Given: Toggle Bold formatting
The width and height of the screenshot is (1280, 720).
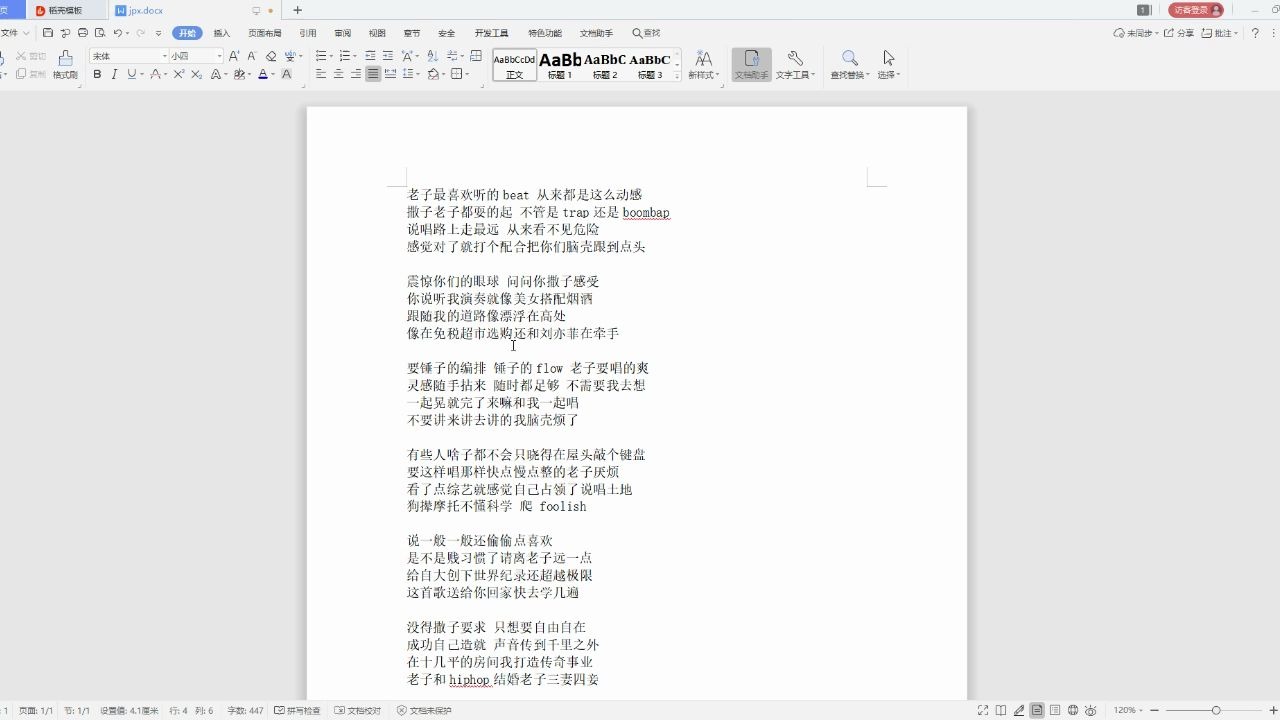Looking at the screenshot, I should [97, 74].
